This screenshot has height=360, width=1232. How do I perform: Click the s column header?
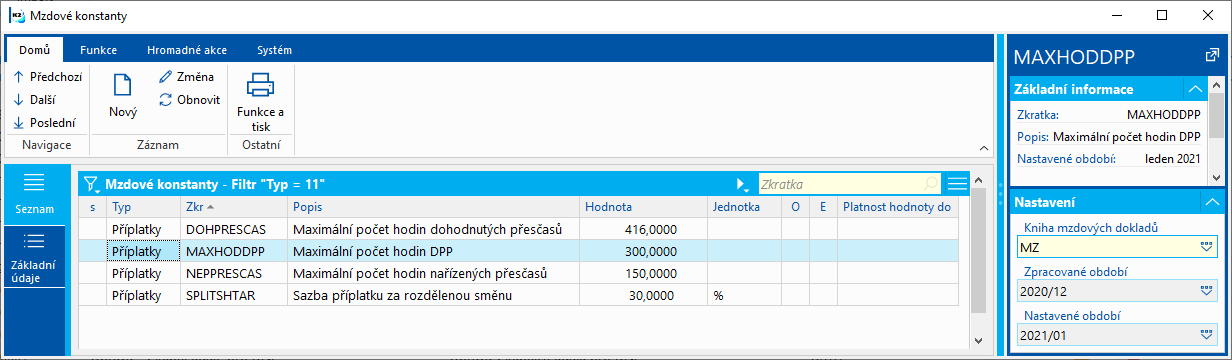[93, 207]
